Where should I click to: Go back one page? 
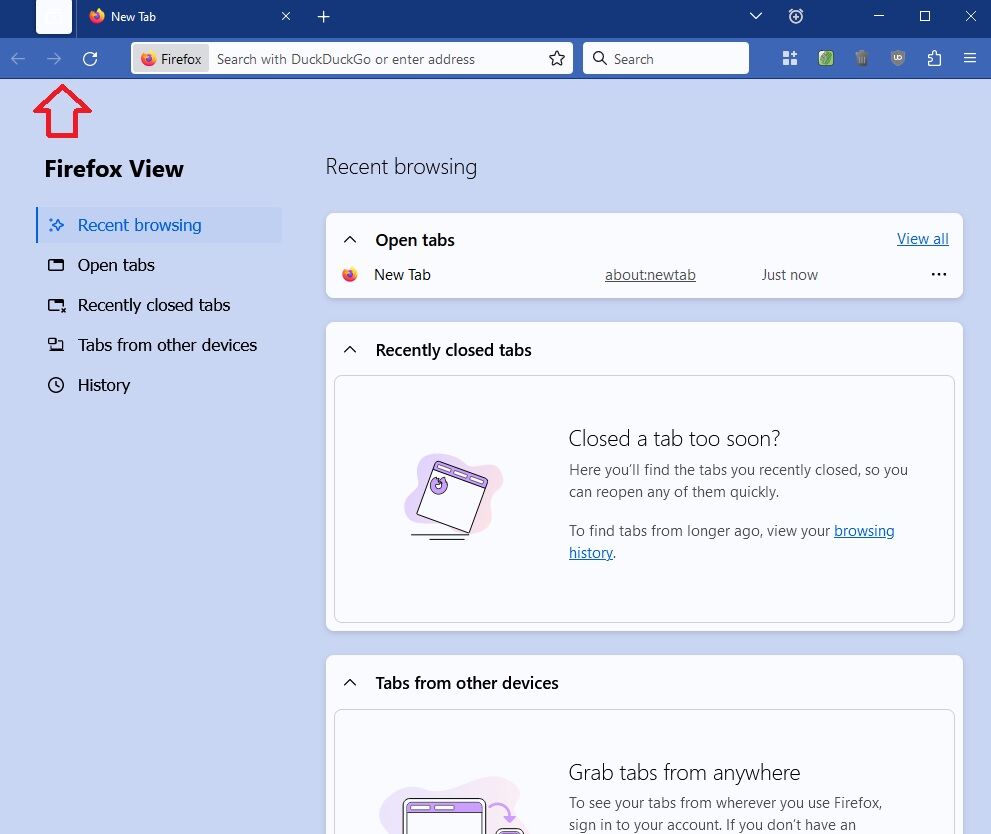coord(18,59)
